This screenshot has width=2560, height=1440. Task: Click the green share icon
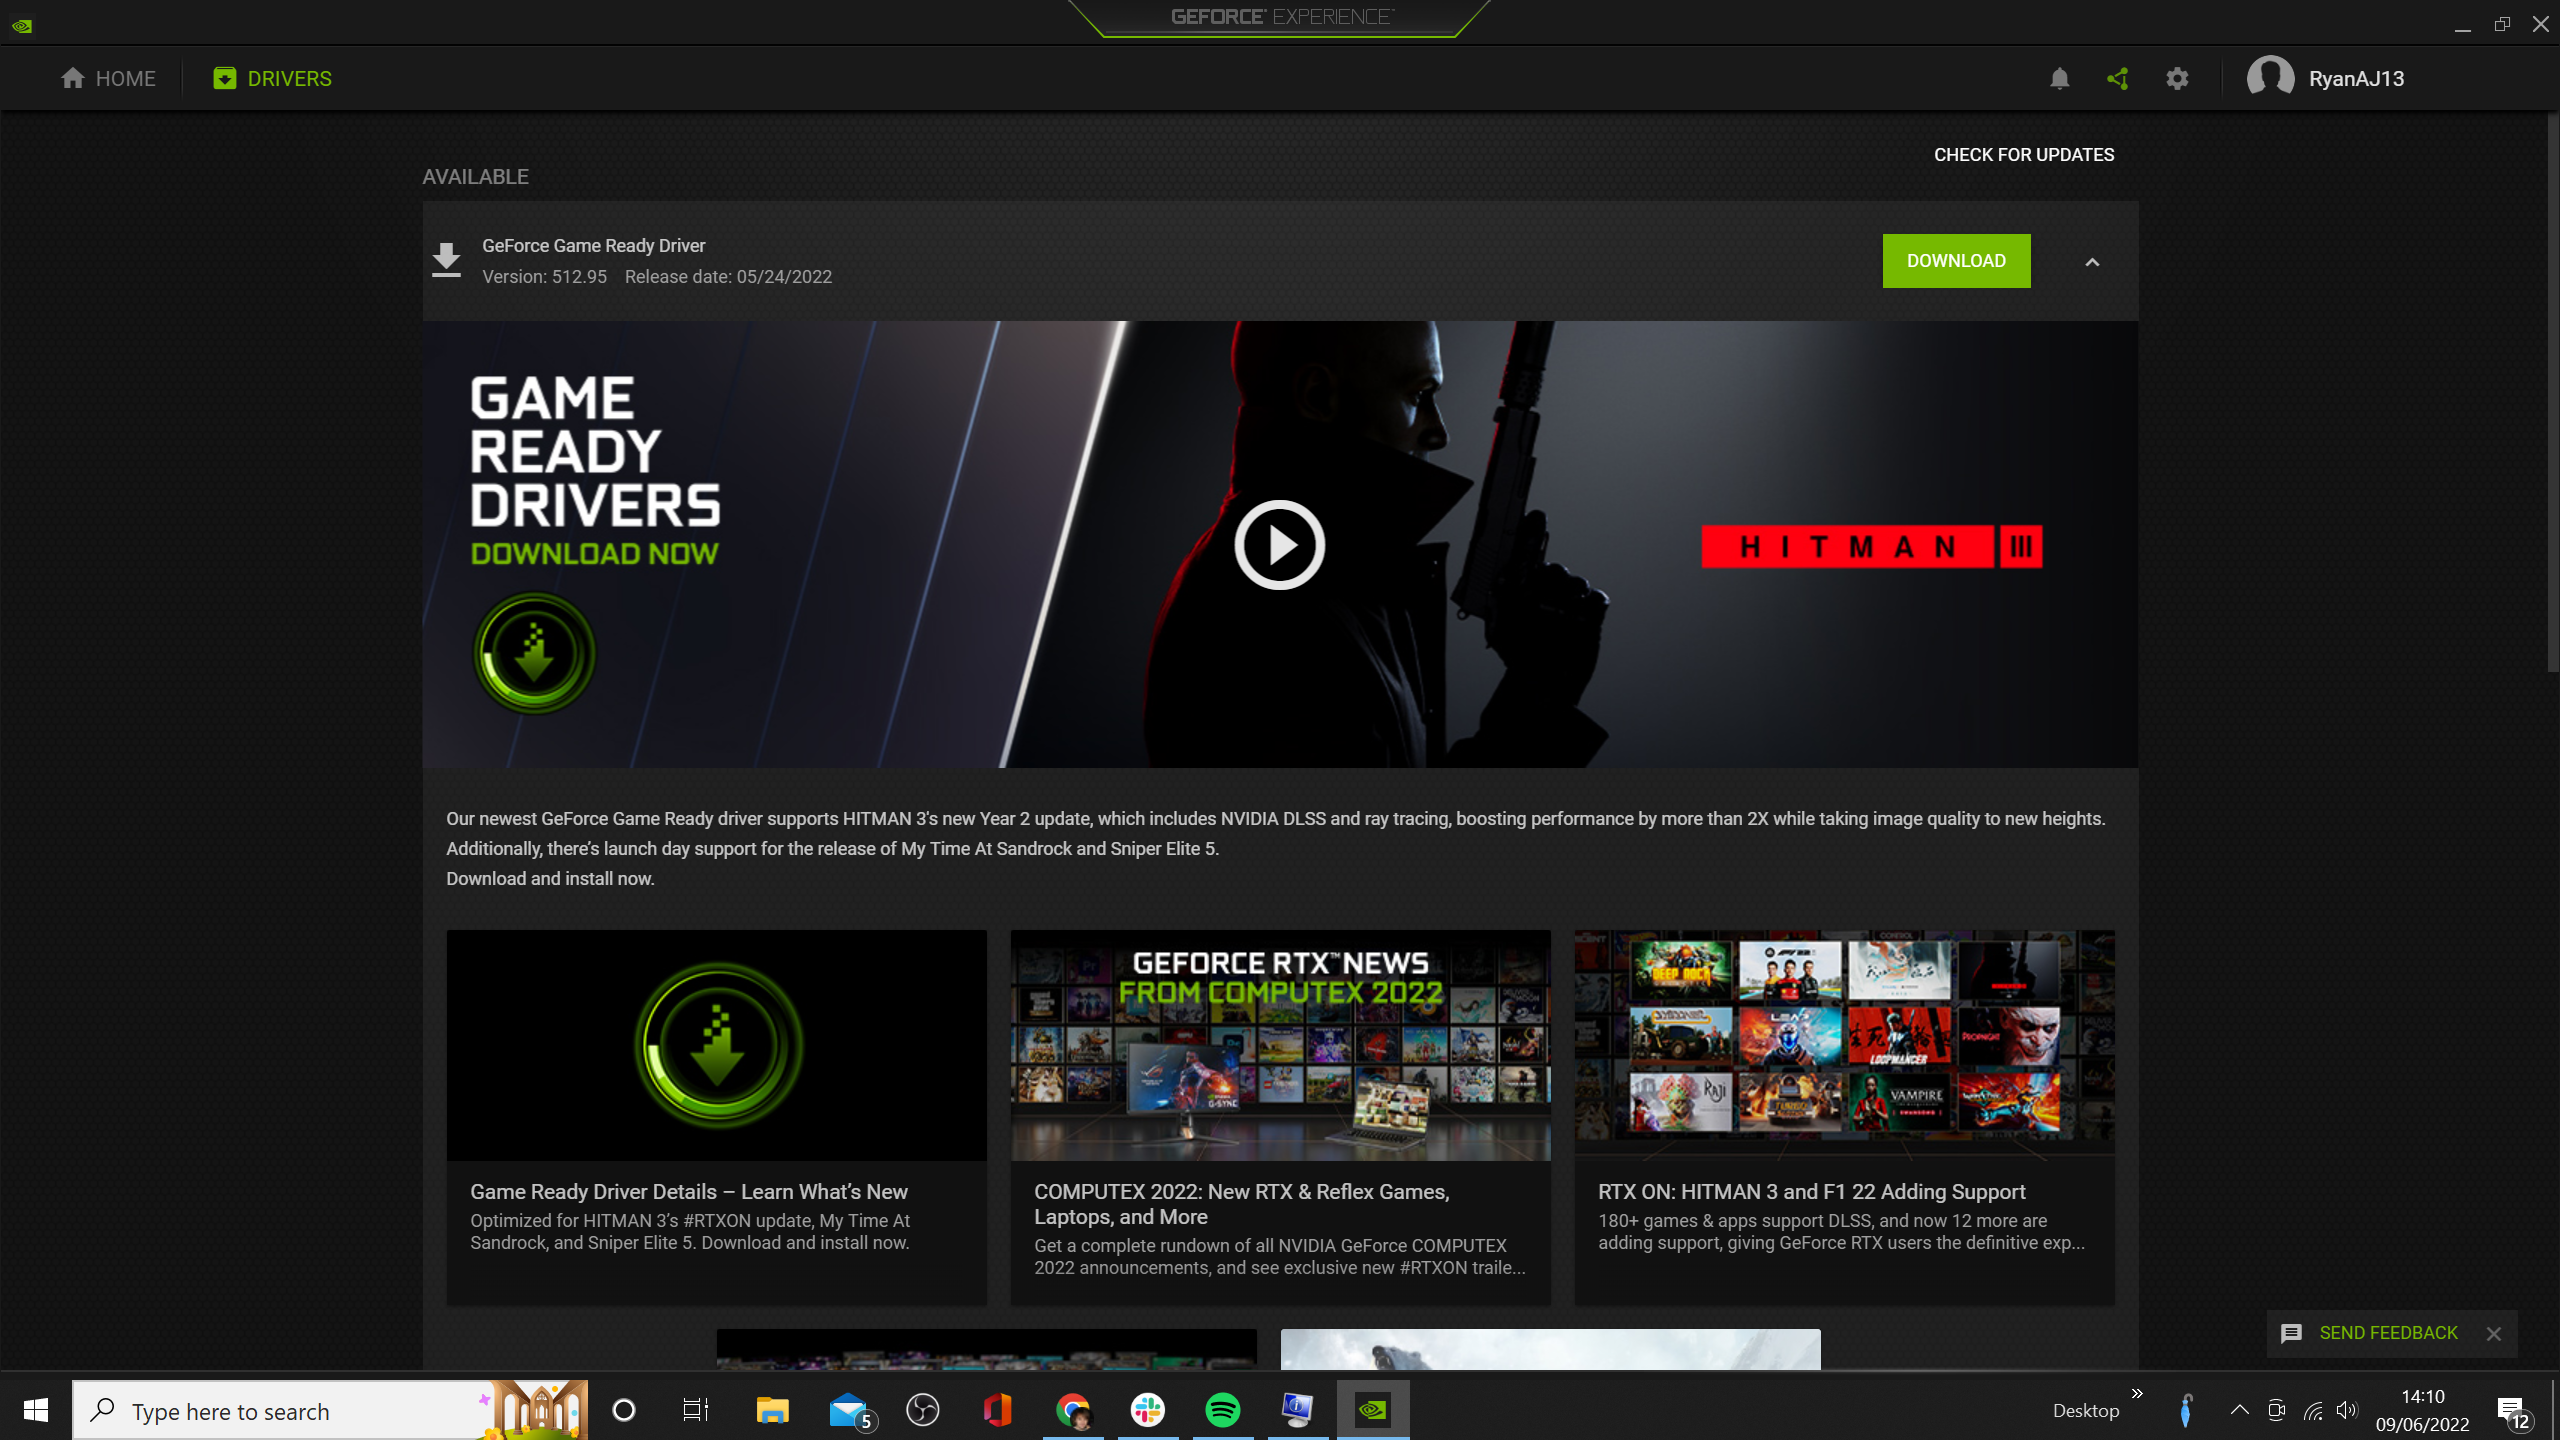pyautogui.click(x=2117, y=78)
